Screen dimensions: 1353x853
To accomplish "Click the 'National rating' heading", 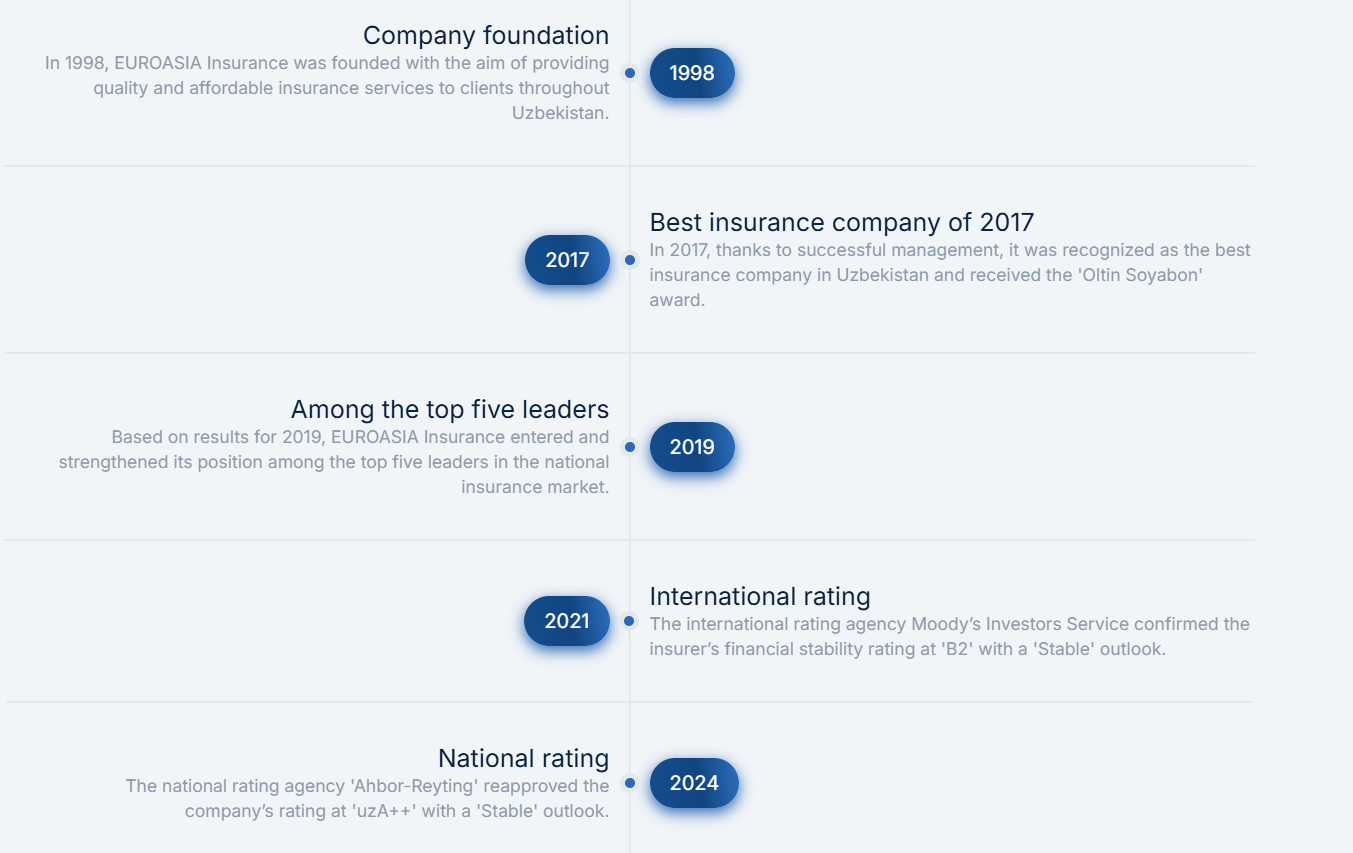I will [x=523, y=758].
